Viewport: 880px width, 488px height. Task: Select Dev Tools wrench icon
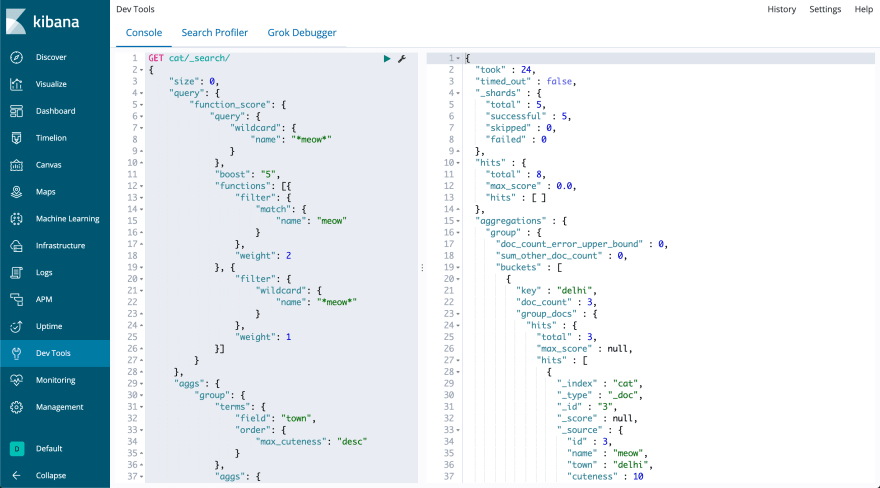point(16,353)
